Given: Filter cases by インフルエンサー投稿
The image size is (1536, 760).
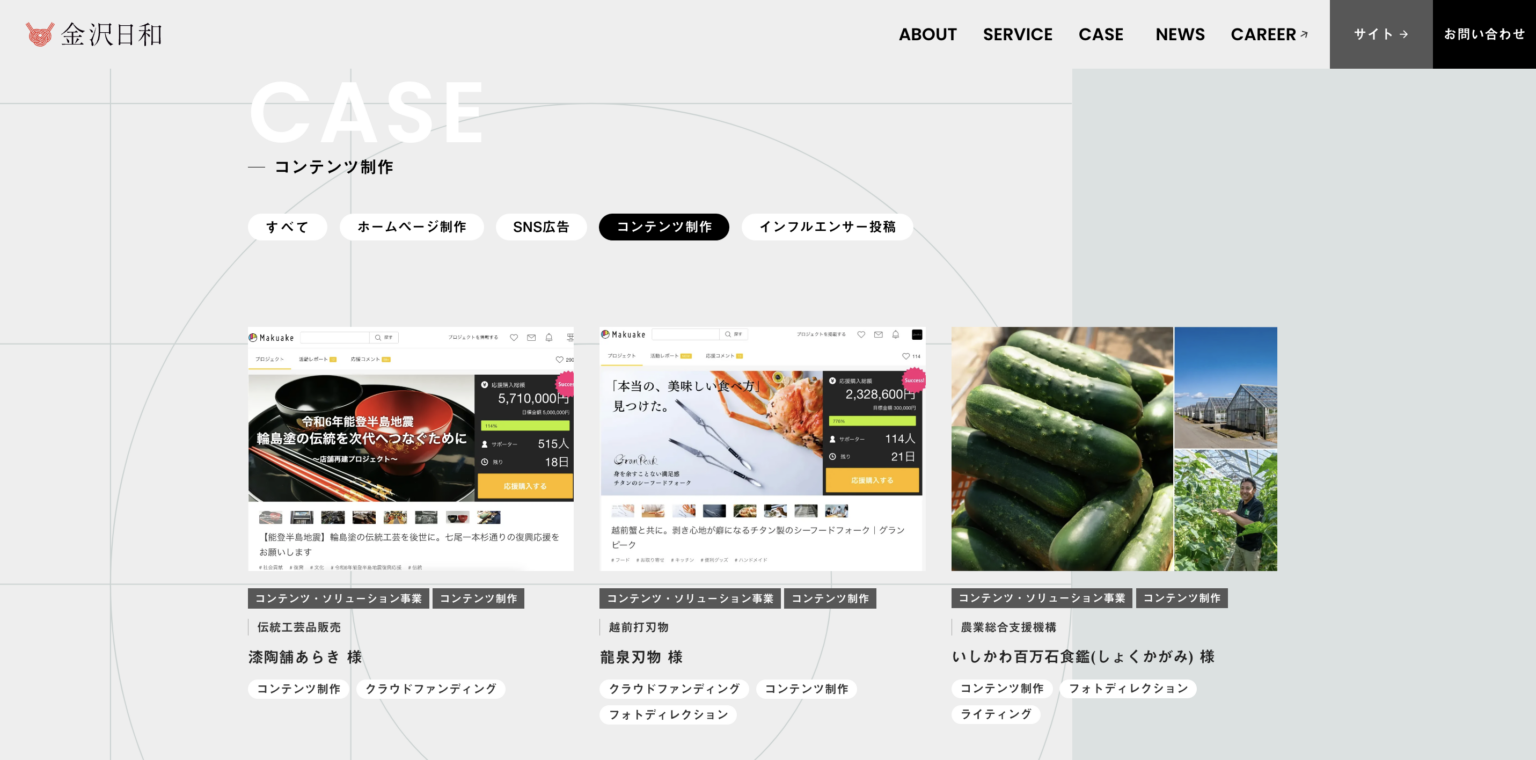Looking at the screenshot, I should [x=827, y=227].
